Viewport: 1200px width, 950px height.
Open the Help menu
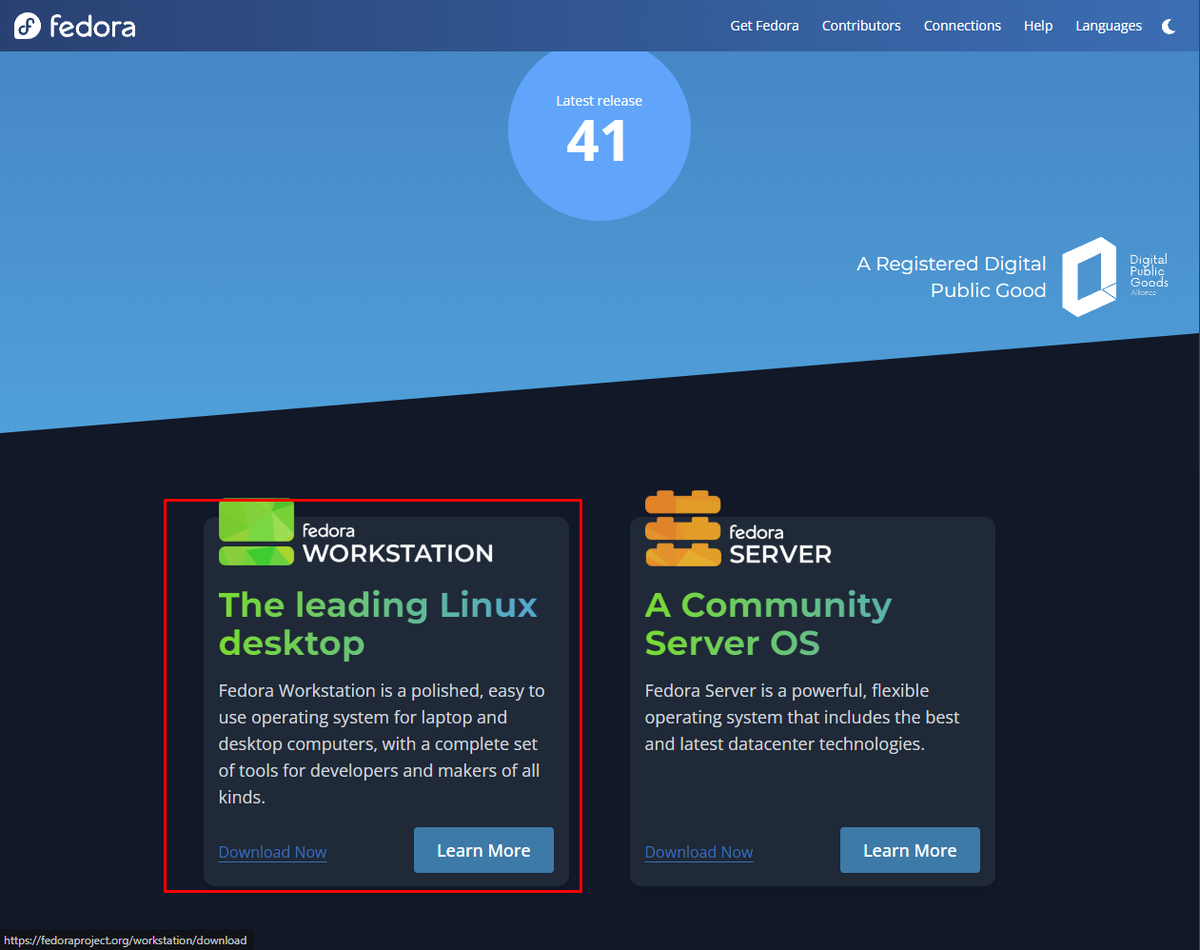coord(1038,26)
